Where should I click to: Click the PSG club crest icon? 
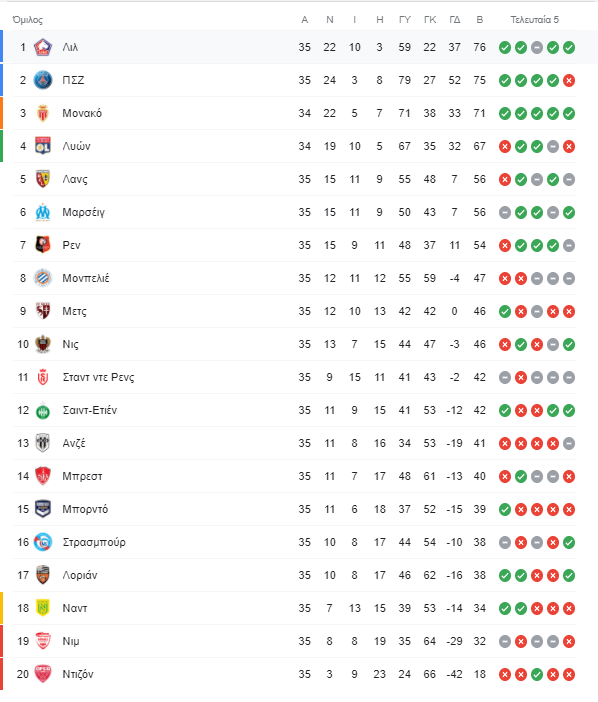(x=43, y=80)
